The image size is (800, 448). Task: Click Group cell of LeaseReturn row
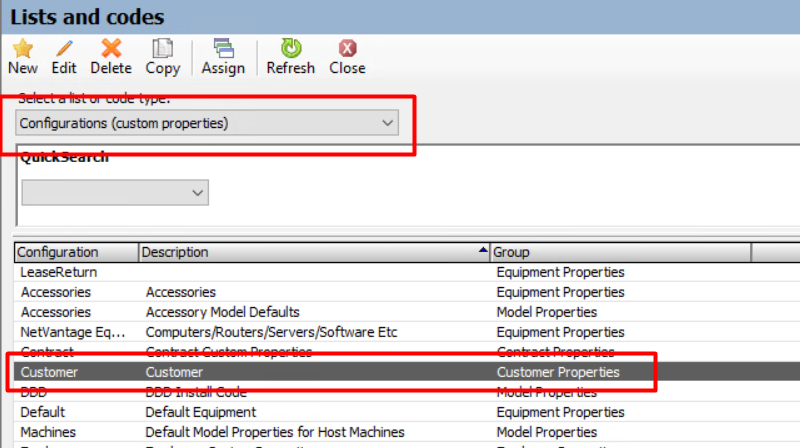coord(560,272)
